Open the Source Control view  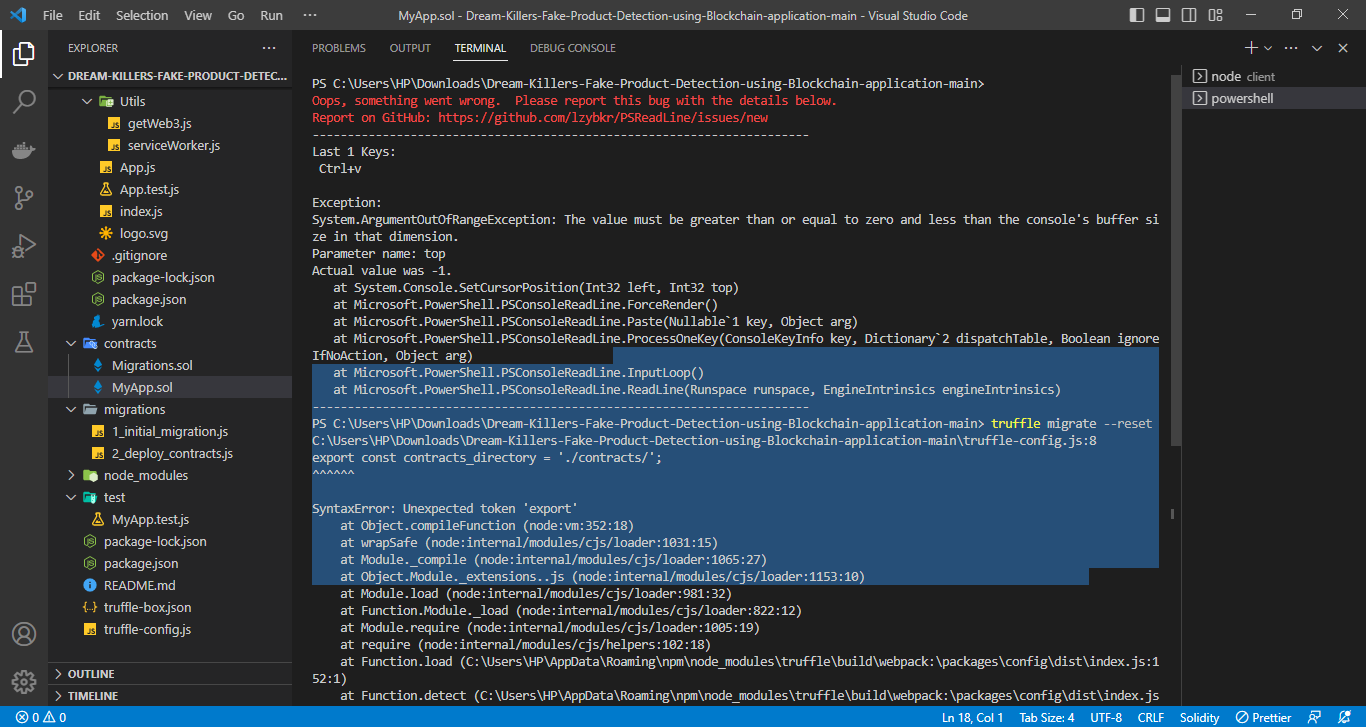click(24, 198)
